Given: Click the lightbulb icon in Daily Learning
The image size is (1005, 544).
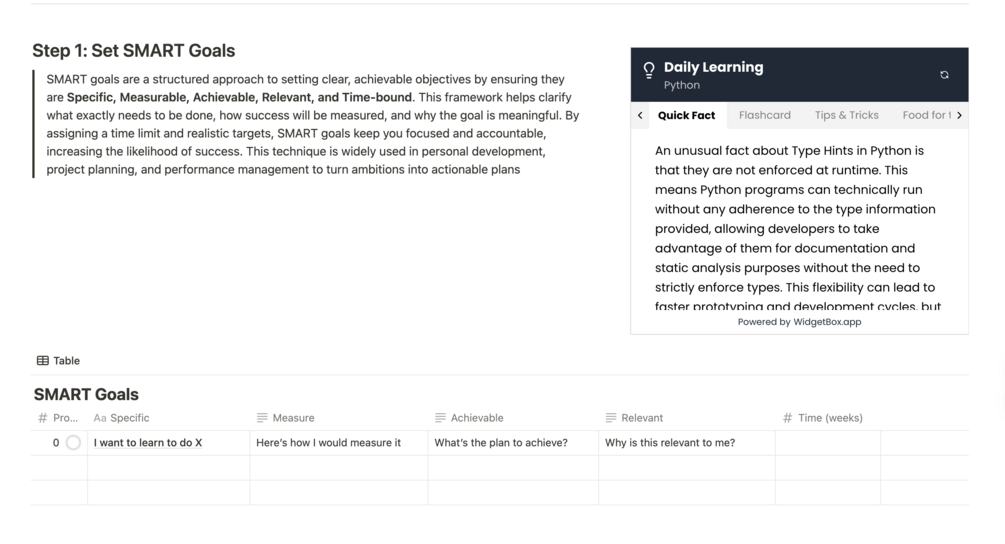Looking at the screenshot, I should pos(649,70).
